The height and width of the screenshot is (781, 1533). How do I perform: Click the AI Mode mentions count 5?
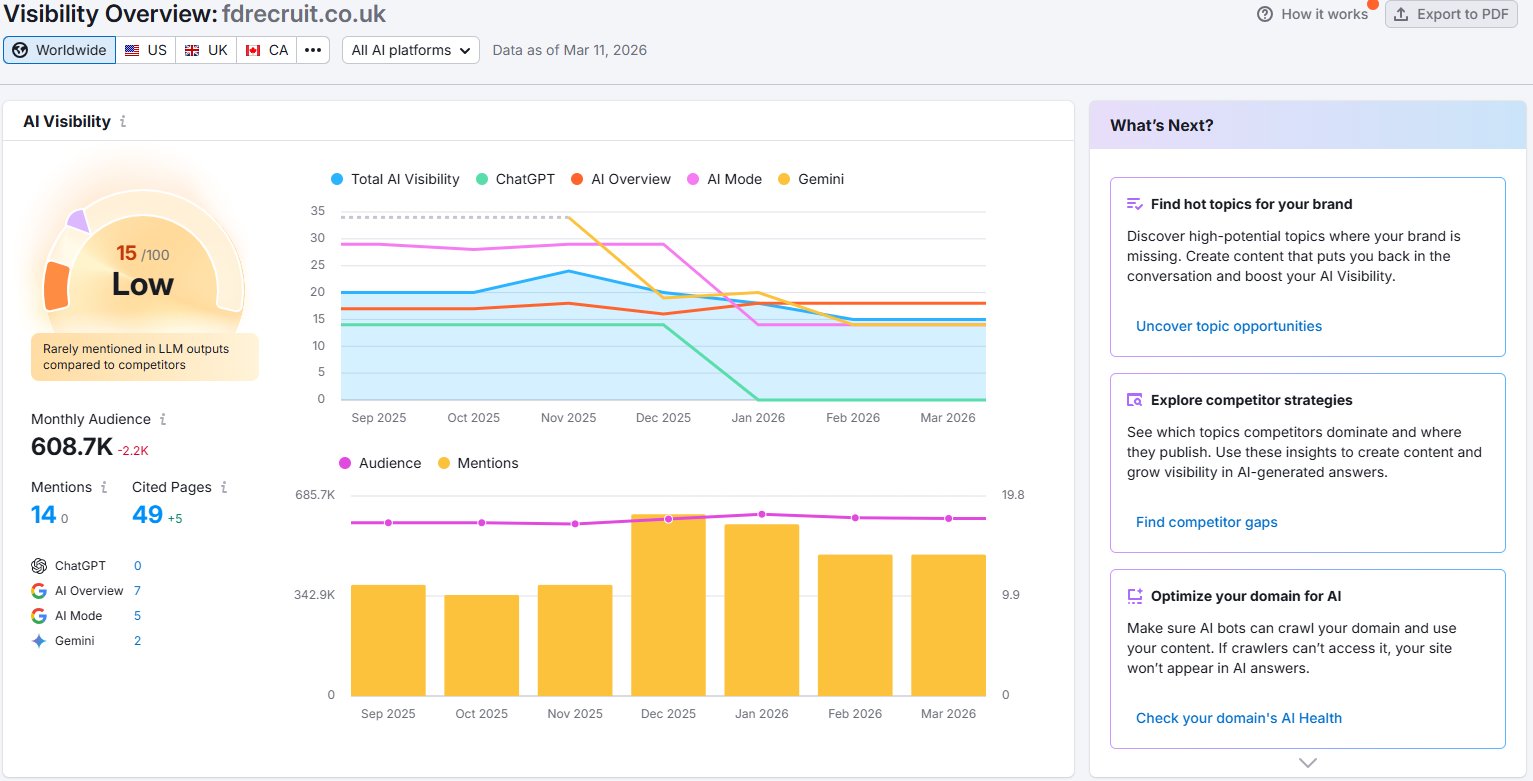pos(137,616)
